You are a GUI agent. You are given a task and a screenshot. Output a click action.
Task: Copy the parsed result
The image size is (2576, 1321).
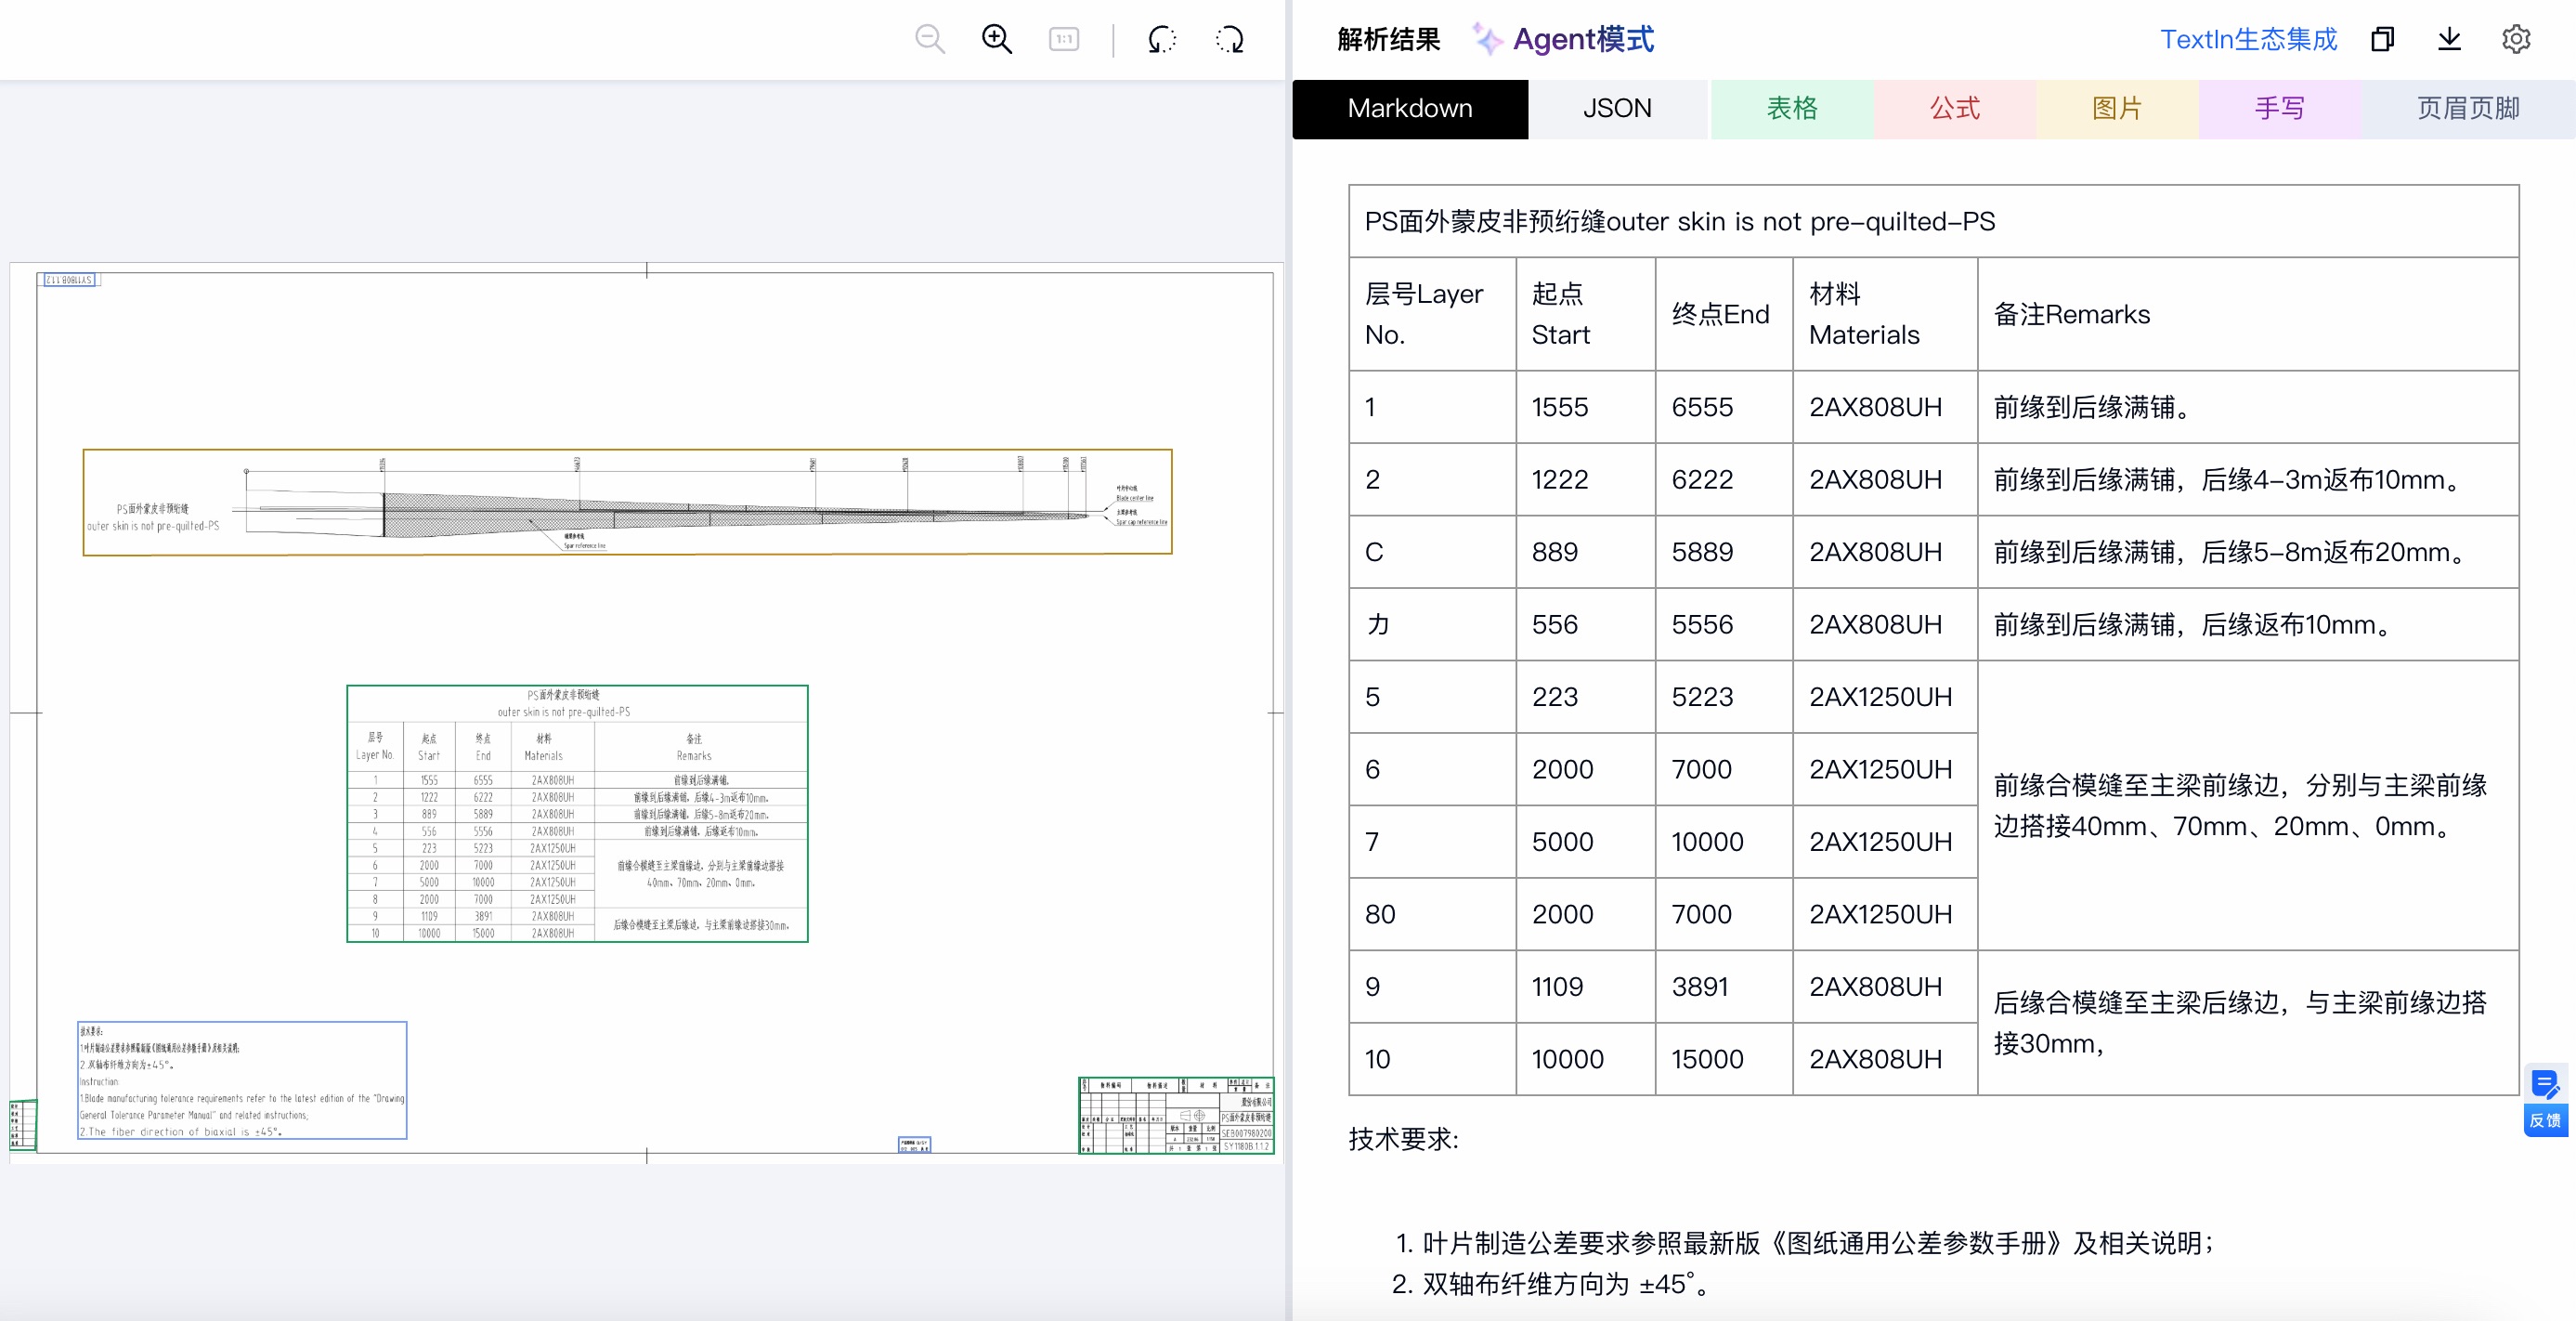(x=2383, y=39)
